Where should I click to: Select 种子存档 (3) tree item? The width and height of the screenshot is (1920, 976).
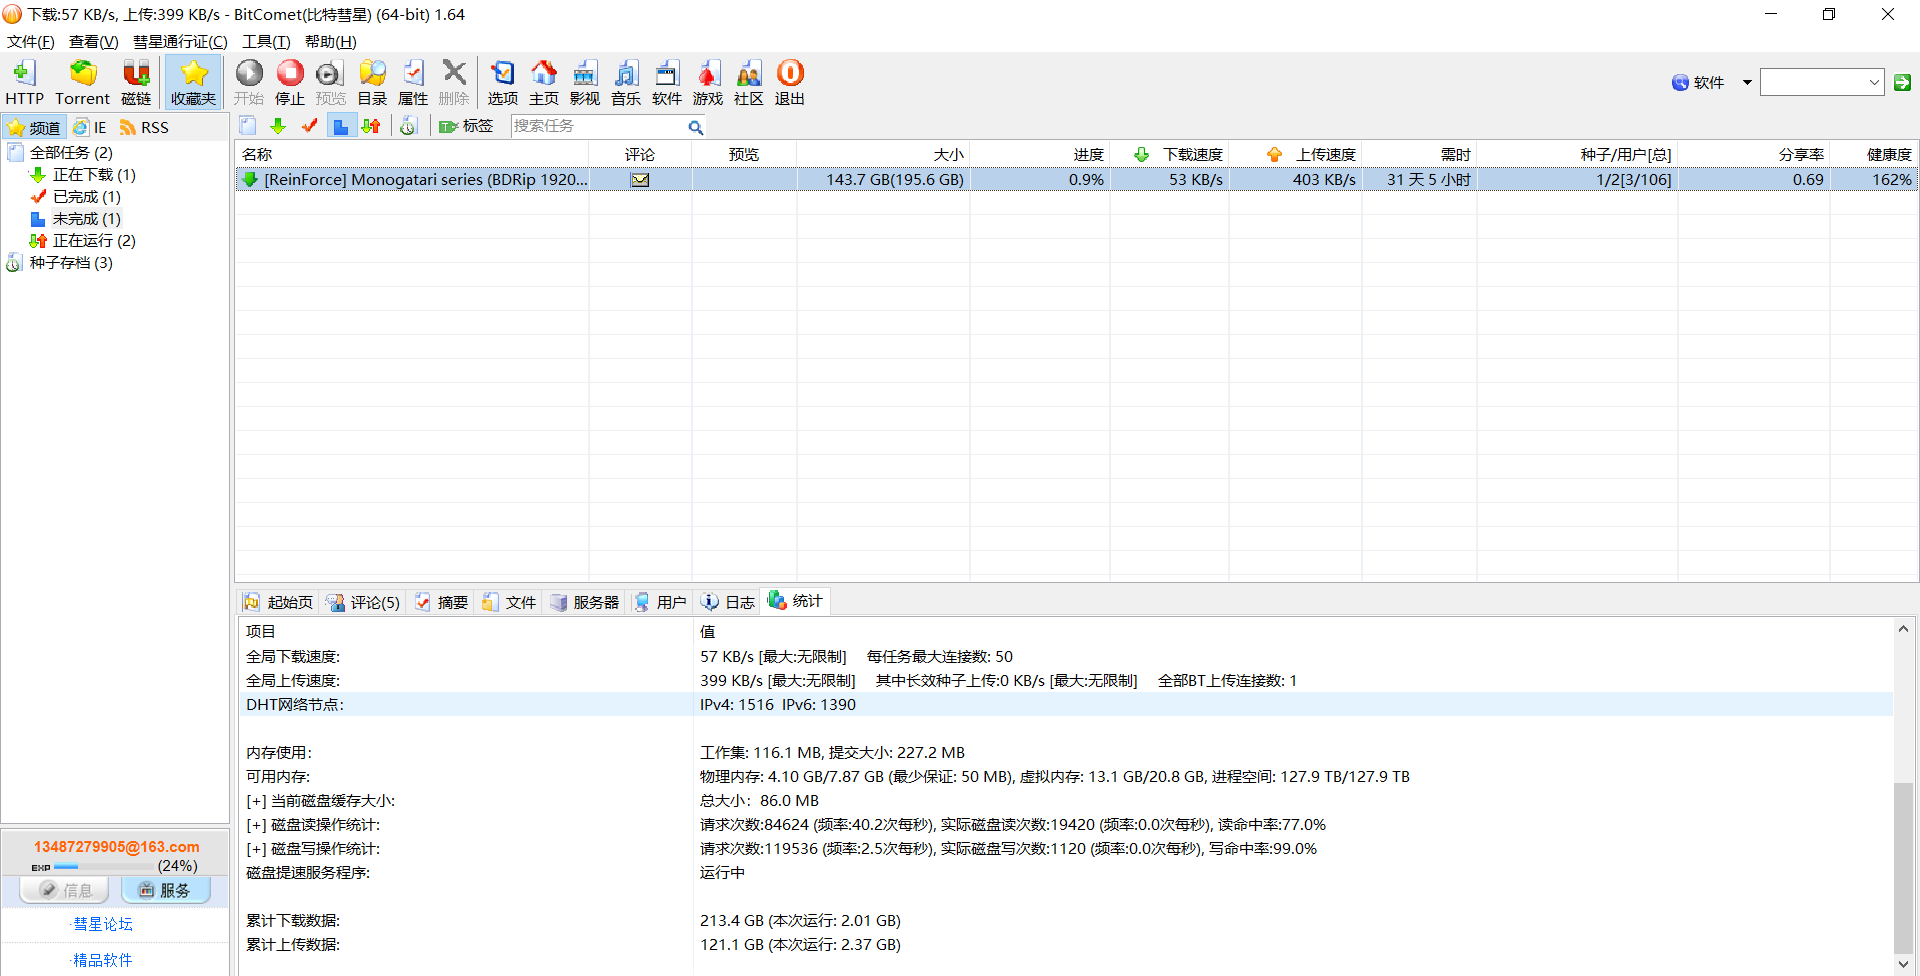coord(71,262)
